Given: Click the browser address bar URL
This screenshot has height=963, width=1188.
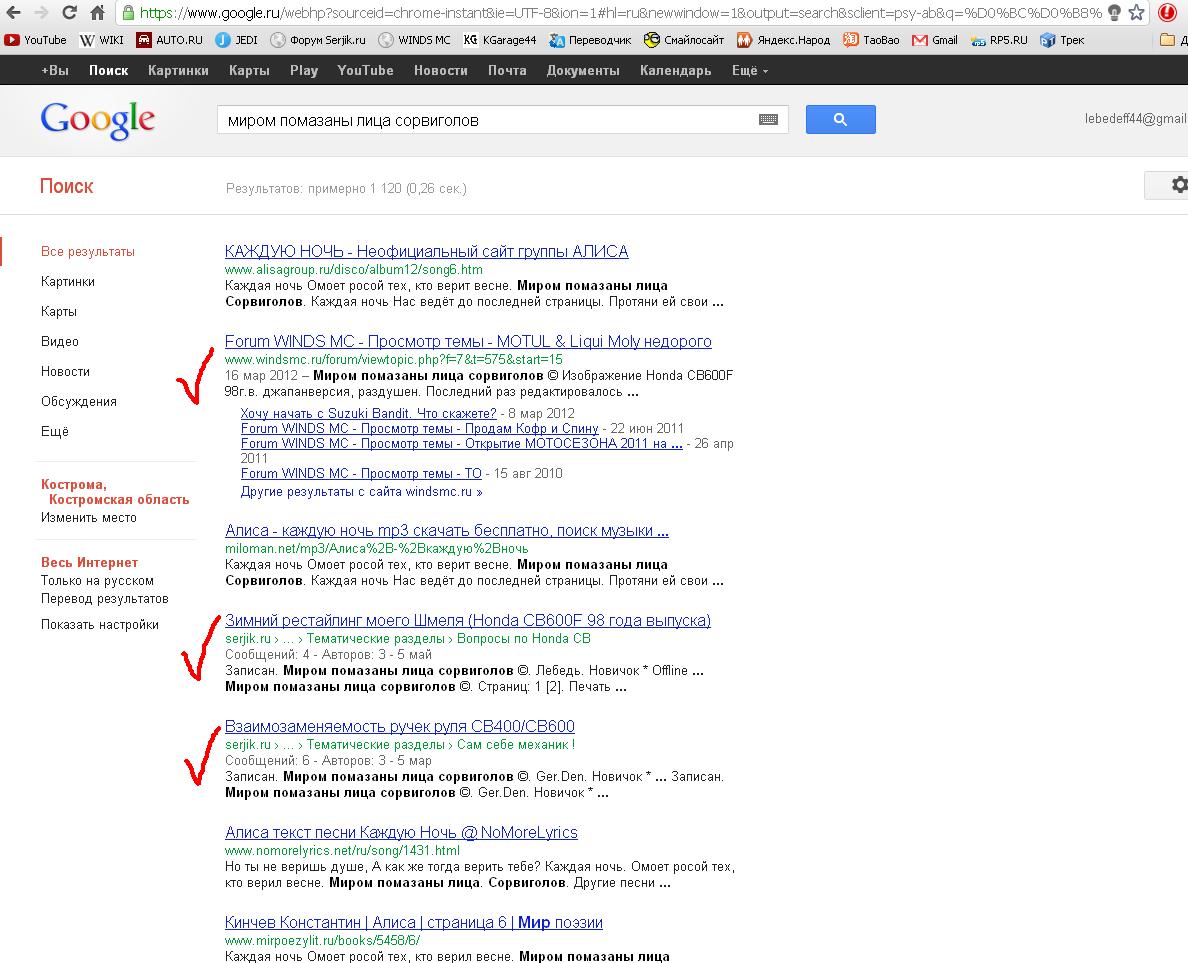Looking at the screenshot, I should (x=620, y=12).
